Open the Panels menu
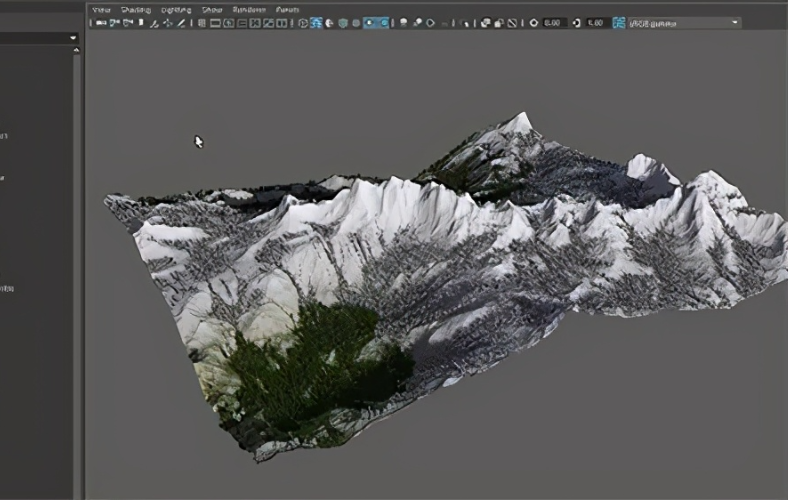The image size is (788, 500). [287, 10]
